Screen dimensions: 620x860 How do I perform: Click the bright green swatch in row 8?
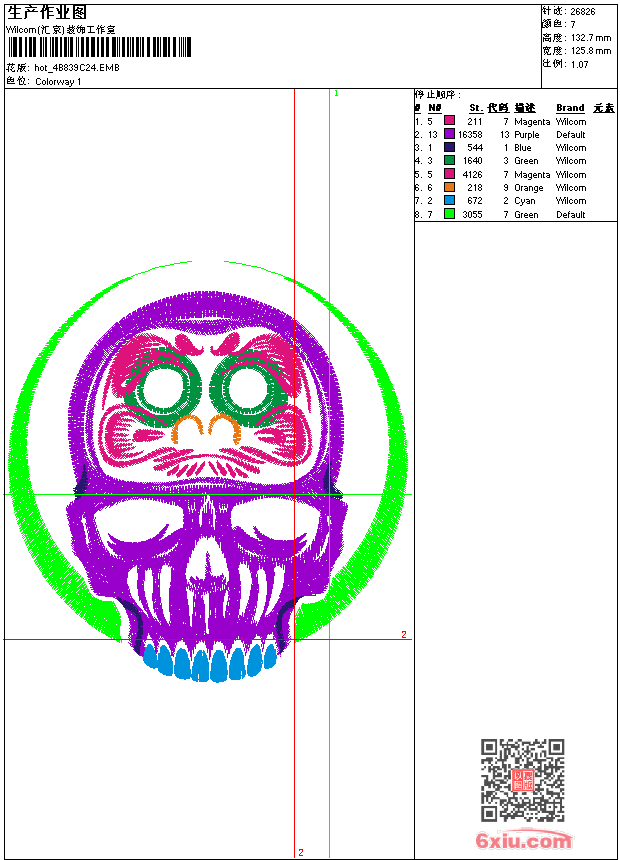(450, 214)
